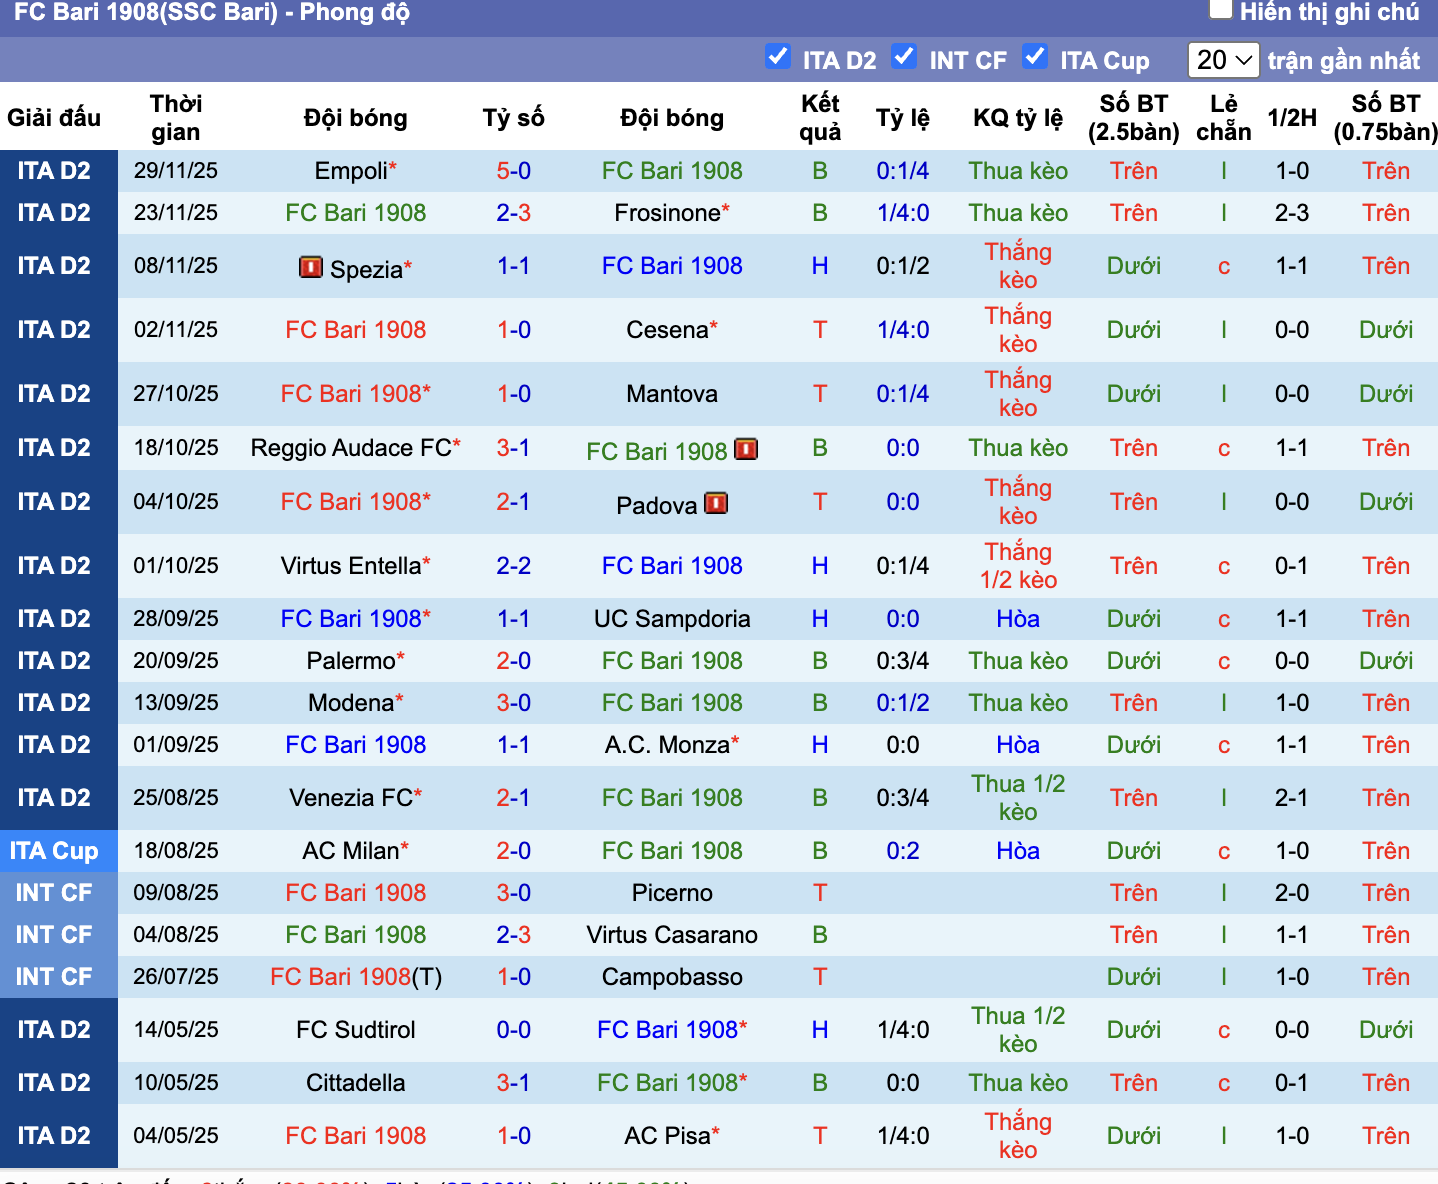Click the Giải đấu column header
The image size is (1438, 1184).
click(x=54, y=118)
